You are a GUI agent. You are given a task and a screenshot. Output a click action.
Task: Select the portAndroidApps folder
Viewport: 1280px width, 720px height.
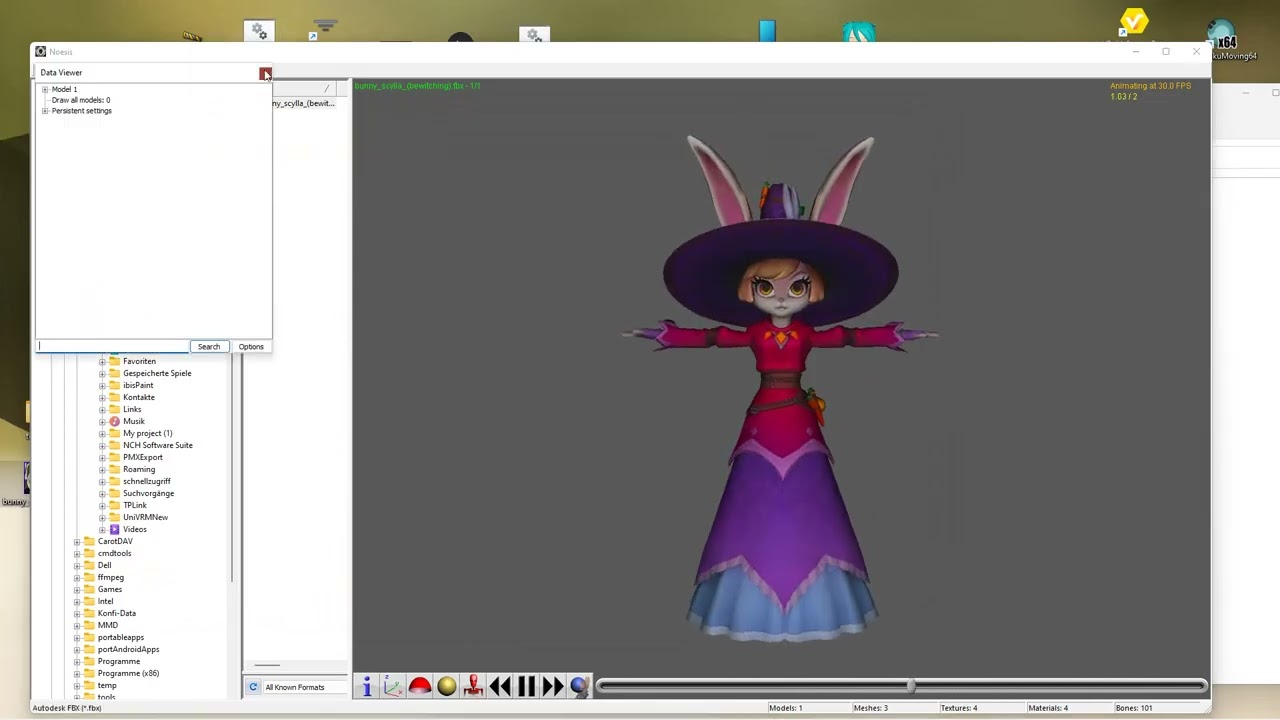coord(129,649)
